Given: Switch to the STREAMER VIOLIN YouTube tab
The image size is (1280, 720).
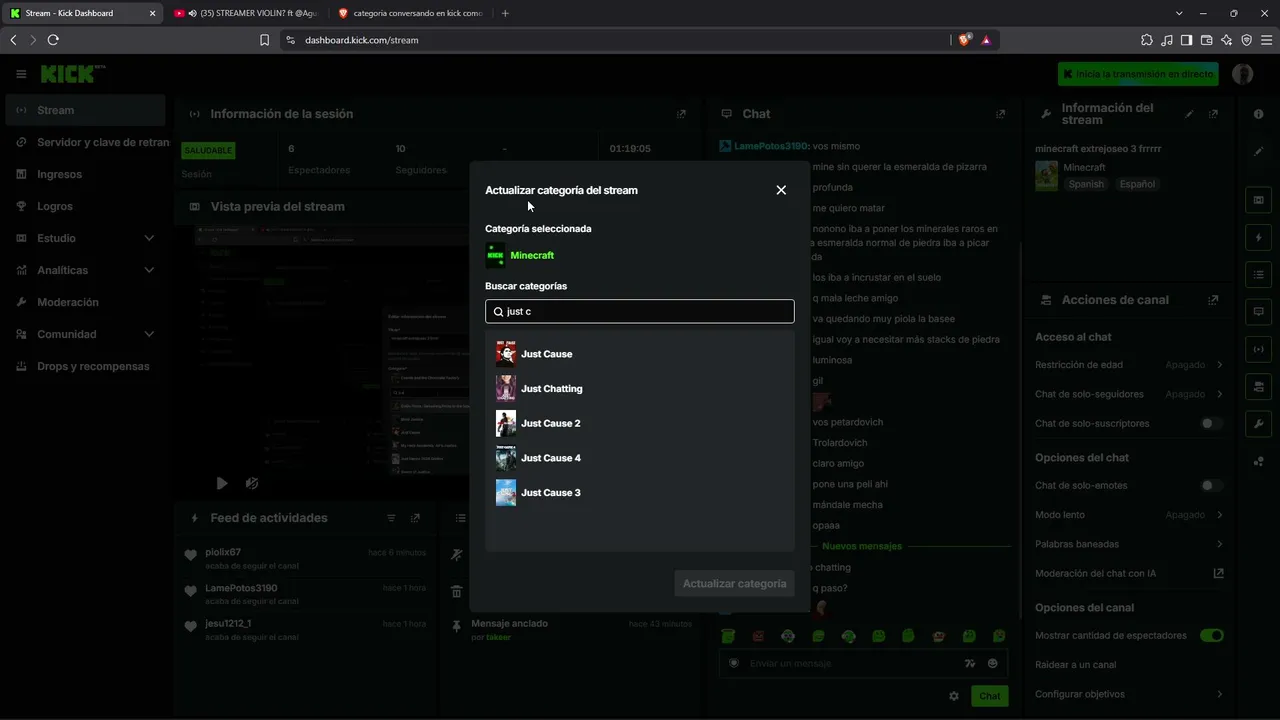Looking at the screenshot, I should coord(245,13).
